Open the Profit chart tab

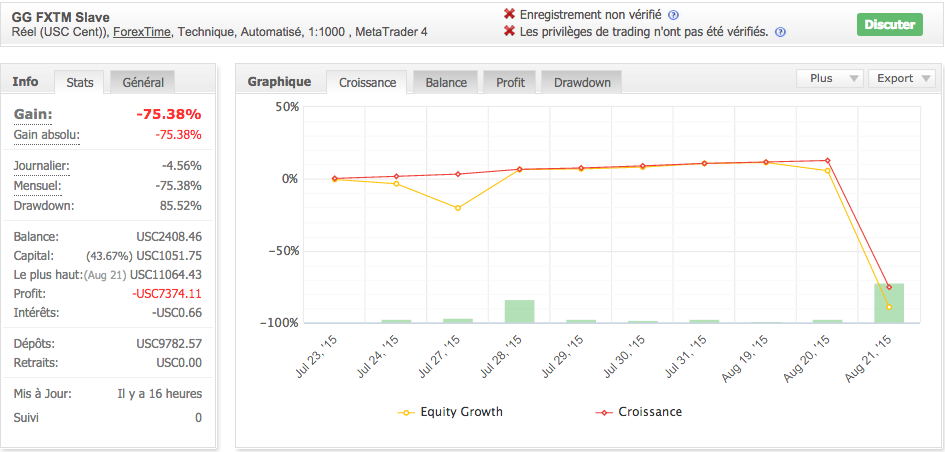(510, 82)
